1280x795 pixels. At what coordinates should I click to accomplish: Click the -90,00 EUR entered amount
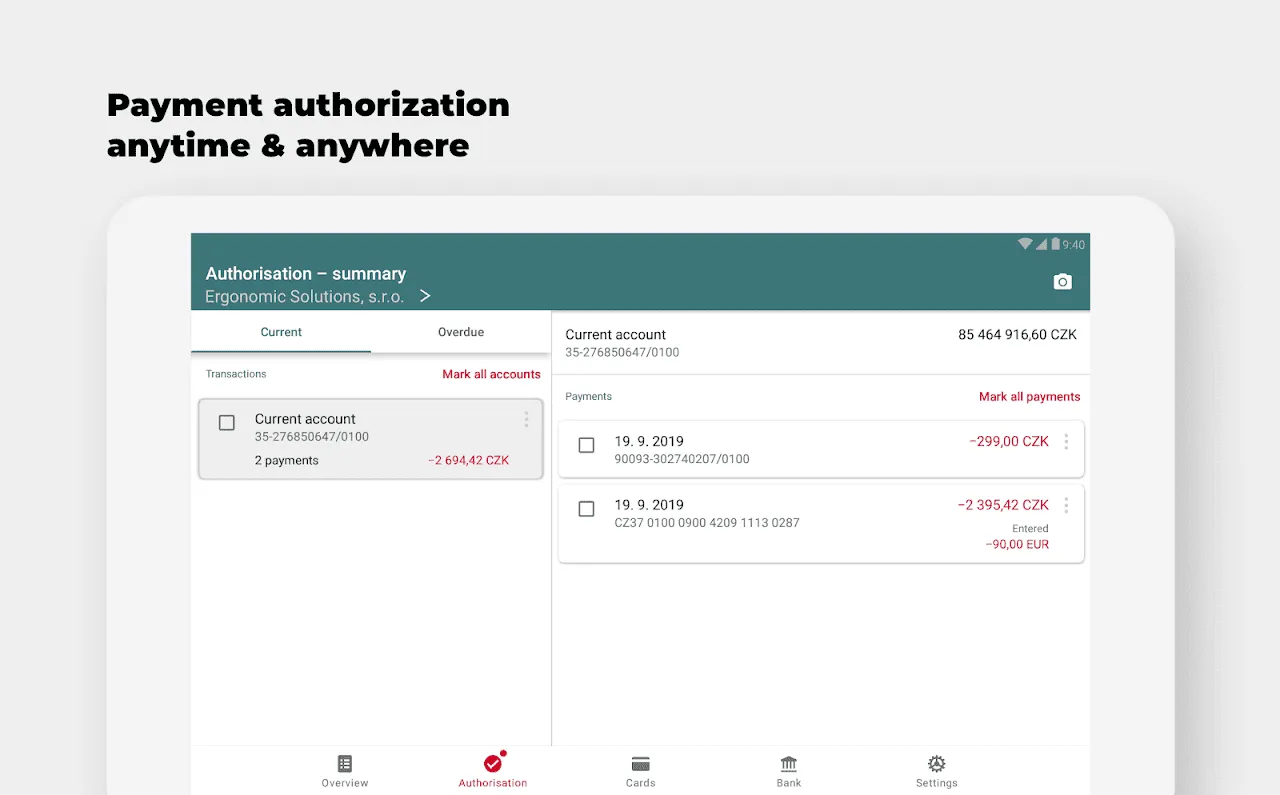(x=1017, y=545)
